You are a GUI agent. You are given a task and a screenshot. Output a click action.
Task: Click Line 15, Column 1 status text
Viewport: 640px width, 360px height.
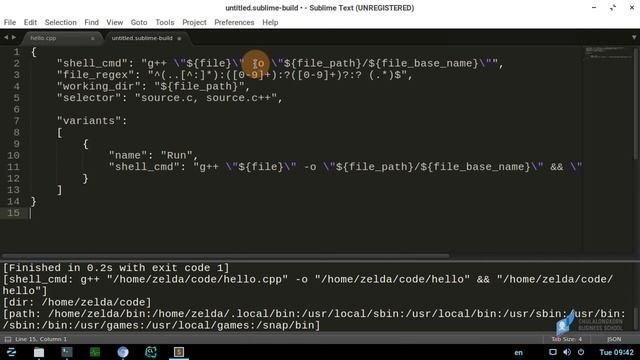click(x=41, y=339)
